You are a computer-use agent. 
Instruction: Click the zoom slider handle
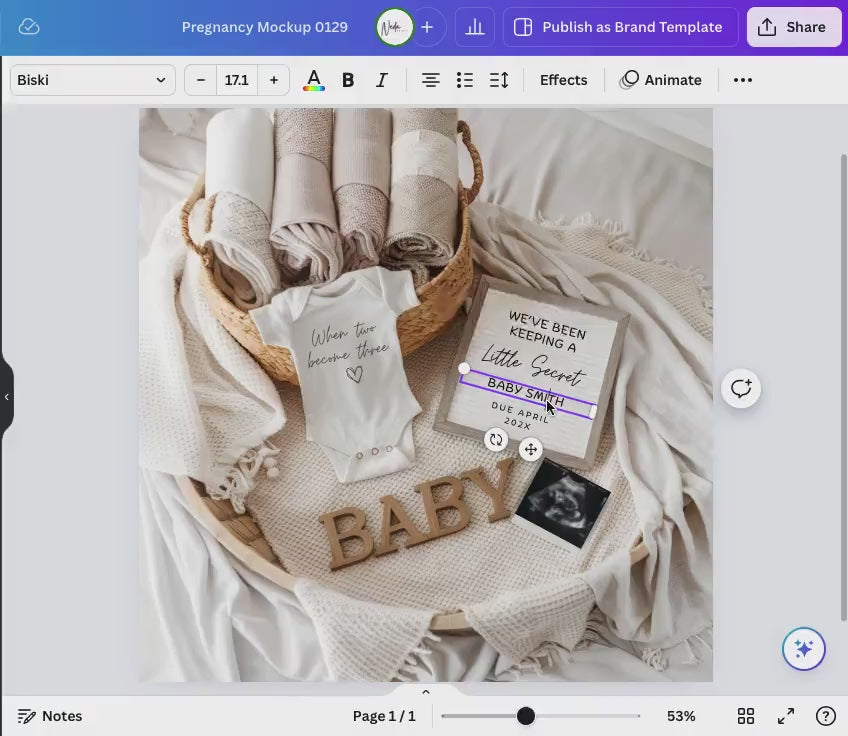pyautogui.click(x=525, y=716)
